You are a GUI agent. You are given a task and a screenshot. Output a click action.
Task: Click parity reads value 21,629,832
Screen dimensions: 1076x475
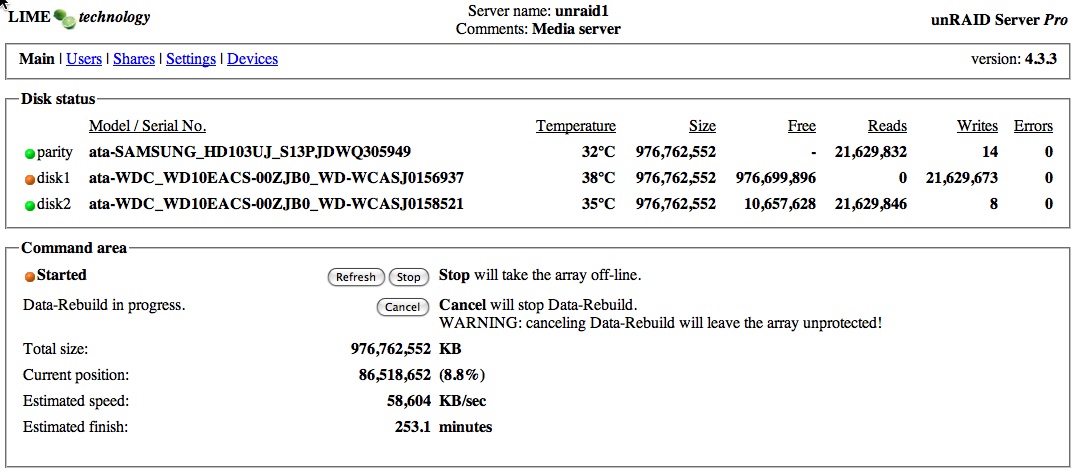coord(871,152)
